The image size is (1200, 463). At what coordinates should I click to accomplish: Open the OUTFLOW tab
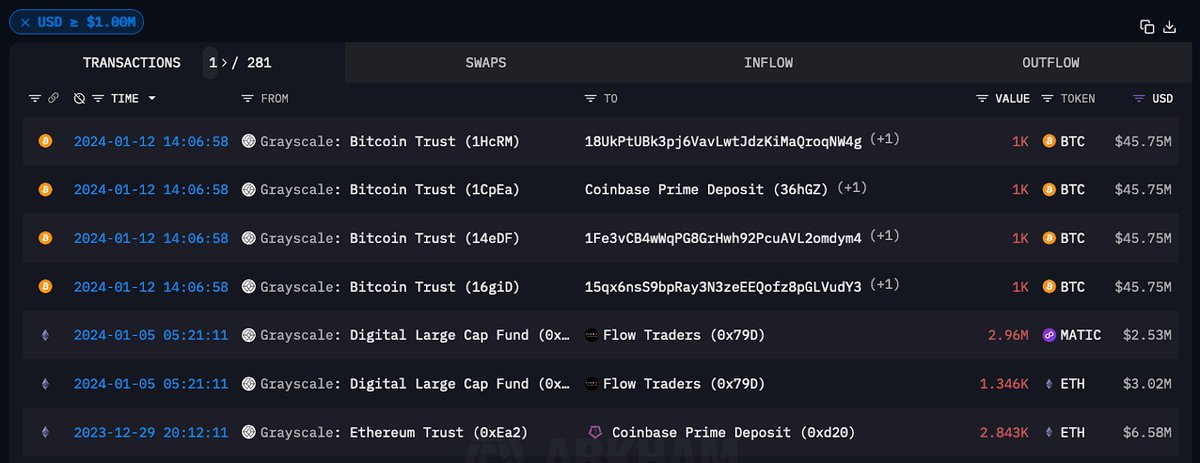pos(1050,63)
